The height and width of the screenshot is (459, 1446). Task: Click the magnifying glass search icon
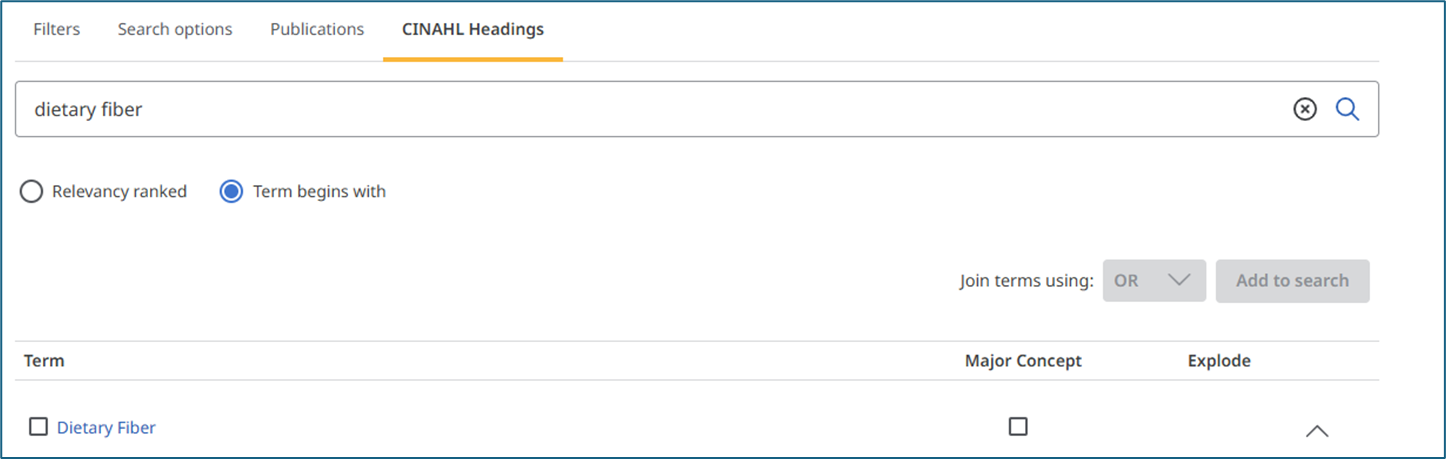click(x=1347, y=109)
